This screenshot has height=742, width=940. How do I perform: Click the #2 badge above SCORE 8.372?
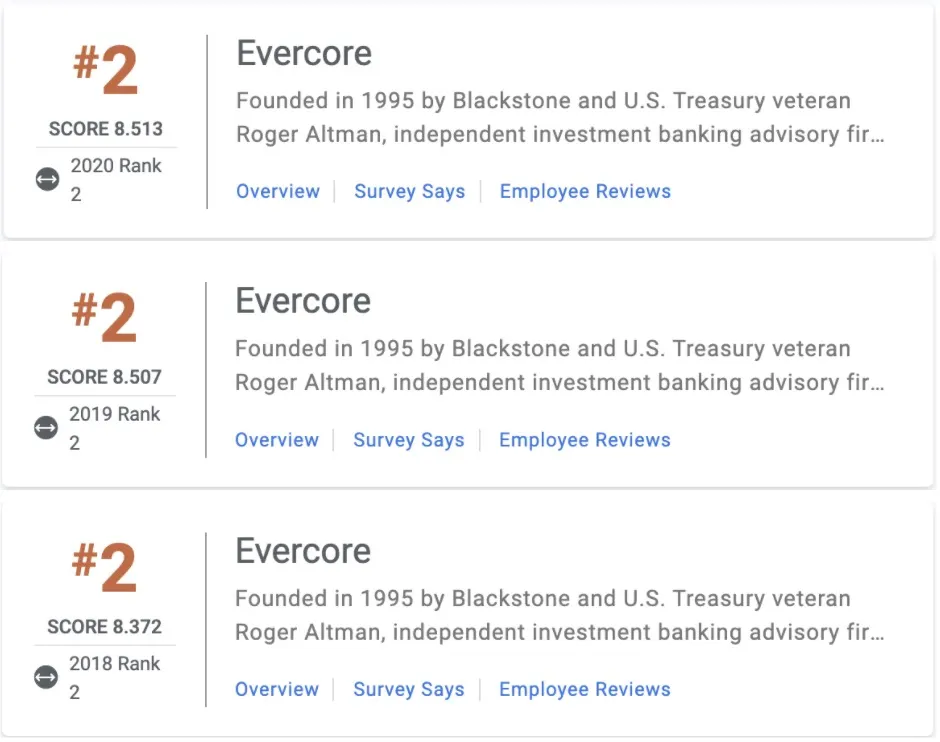(104, 568)
